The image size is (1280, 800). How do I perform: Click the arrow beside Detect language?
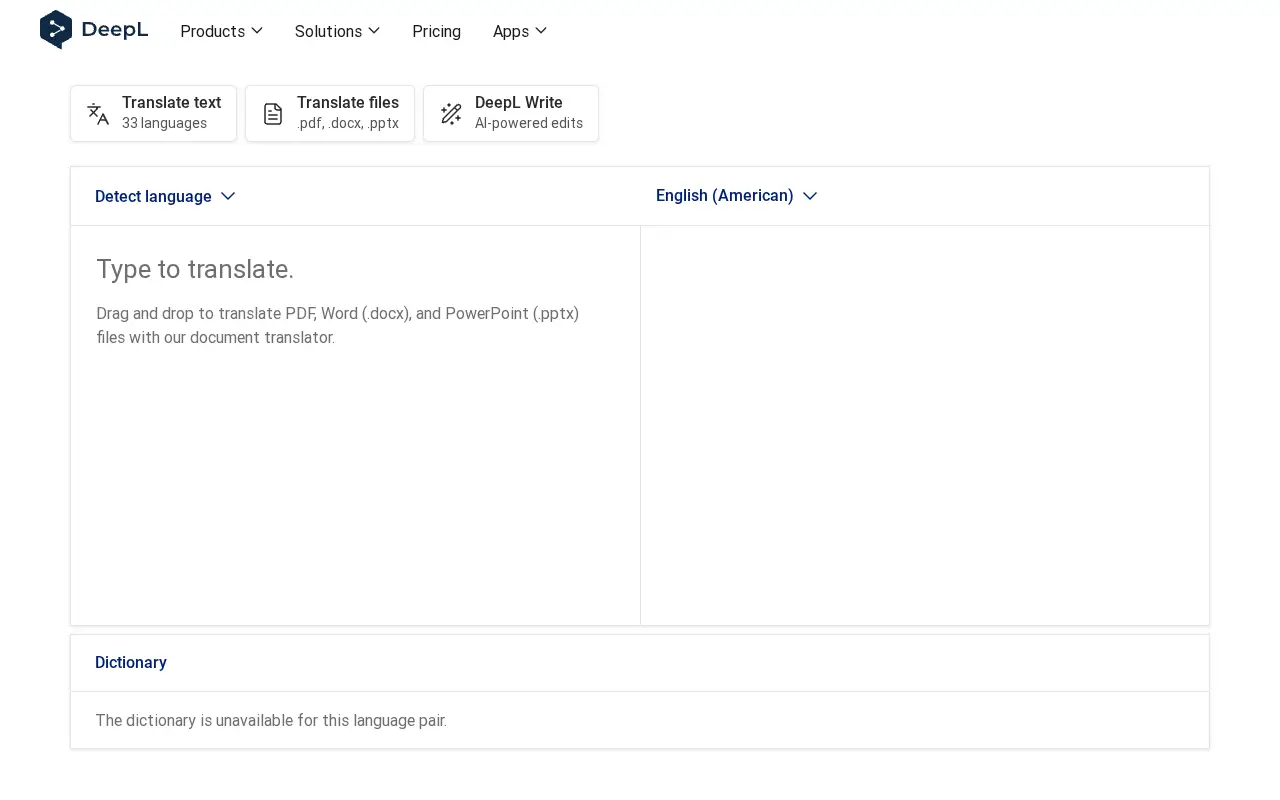click(228, 196)
